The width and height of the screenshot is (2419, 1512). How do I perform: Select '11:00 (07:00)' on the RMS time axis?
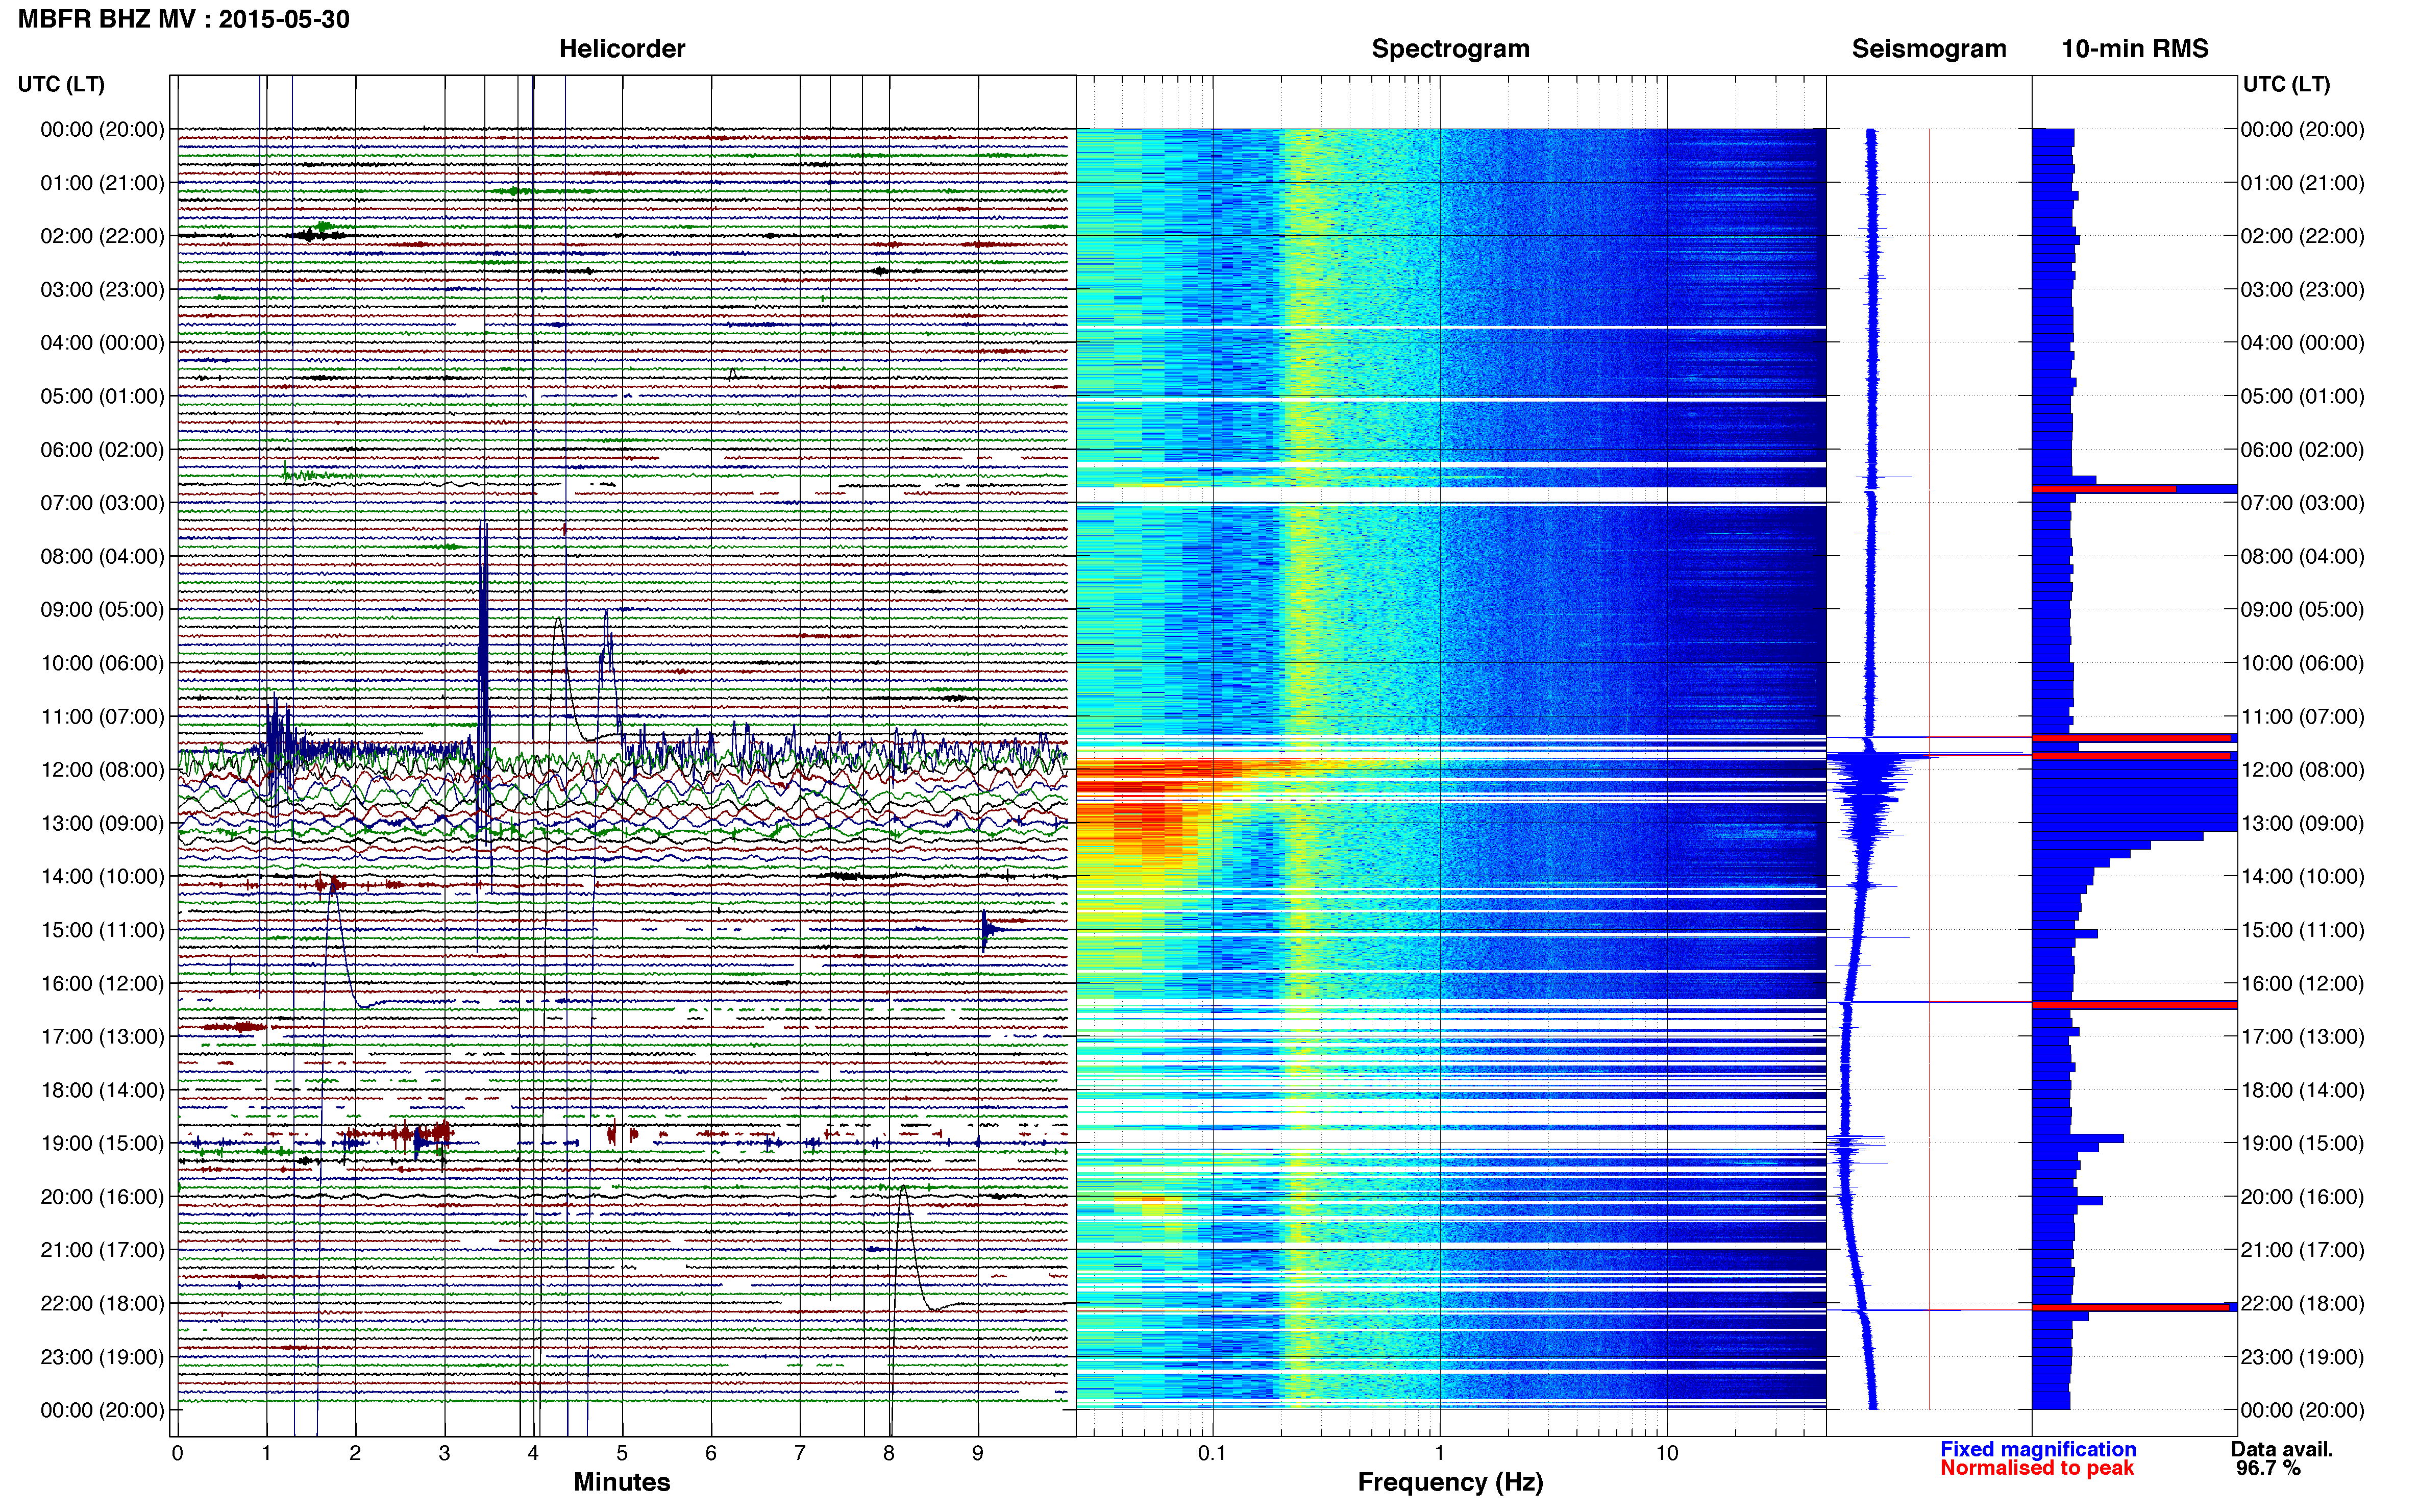tap(2303, 716)
